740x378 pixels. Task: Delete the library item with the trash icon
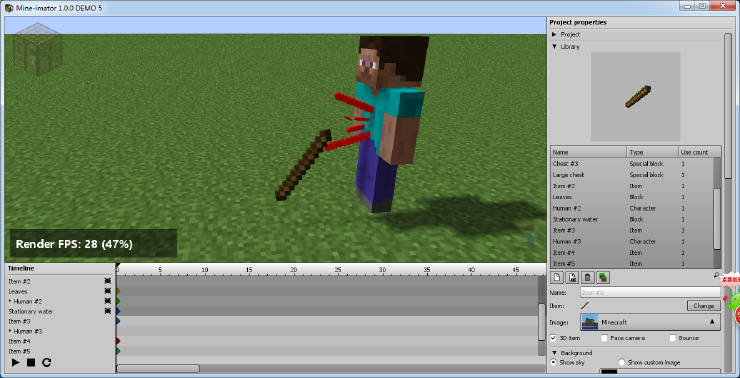(x=587, y=277)
